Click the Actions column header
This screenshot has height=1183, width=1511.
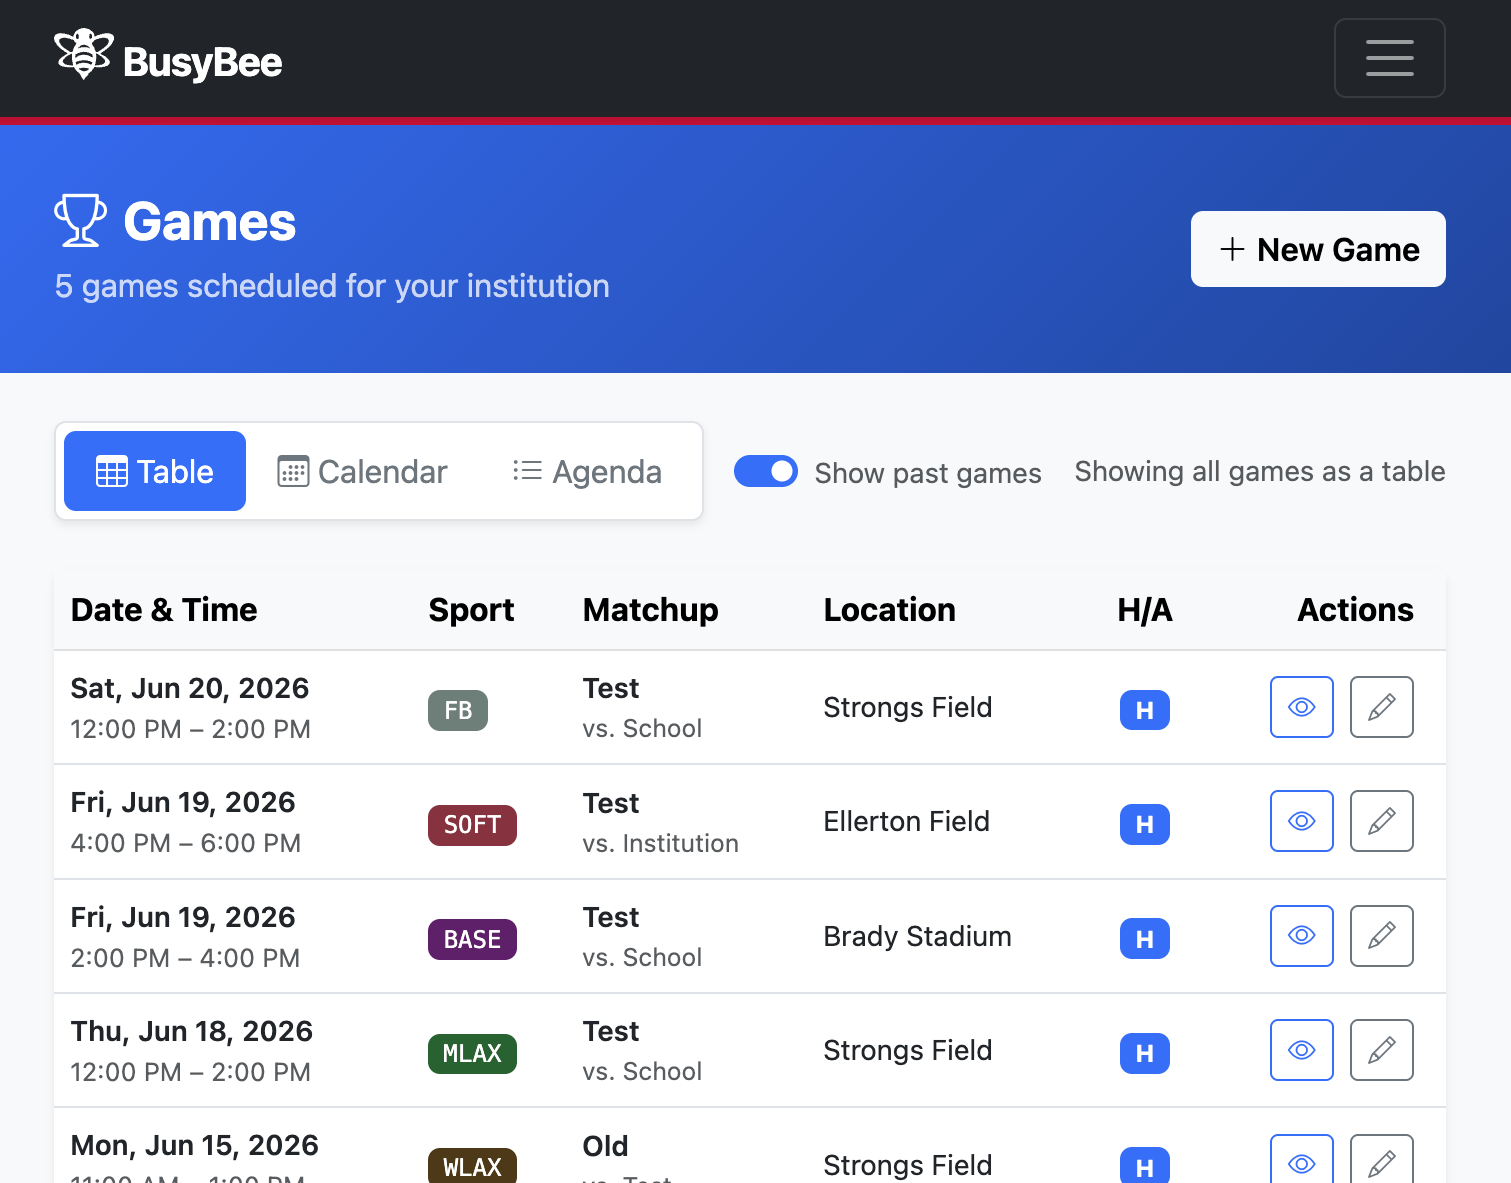click(x=1355, y=610)
